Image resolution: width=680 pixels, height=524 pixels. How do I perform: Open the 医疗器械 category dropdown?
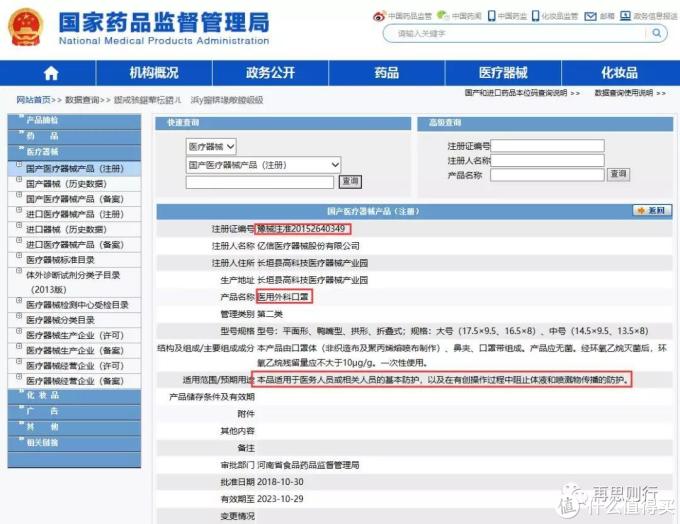[211, 147]
